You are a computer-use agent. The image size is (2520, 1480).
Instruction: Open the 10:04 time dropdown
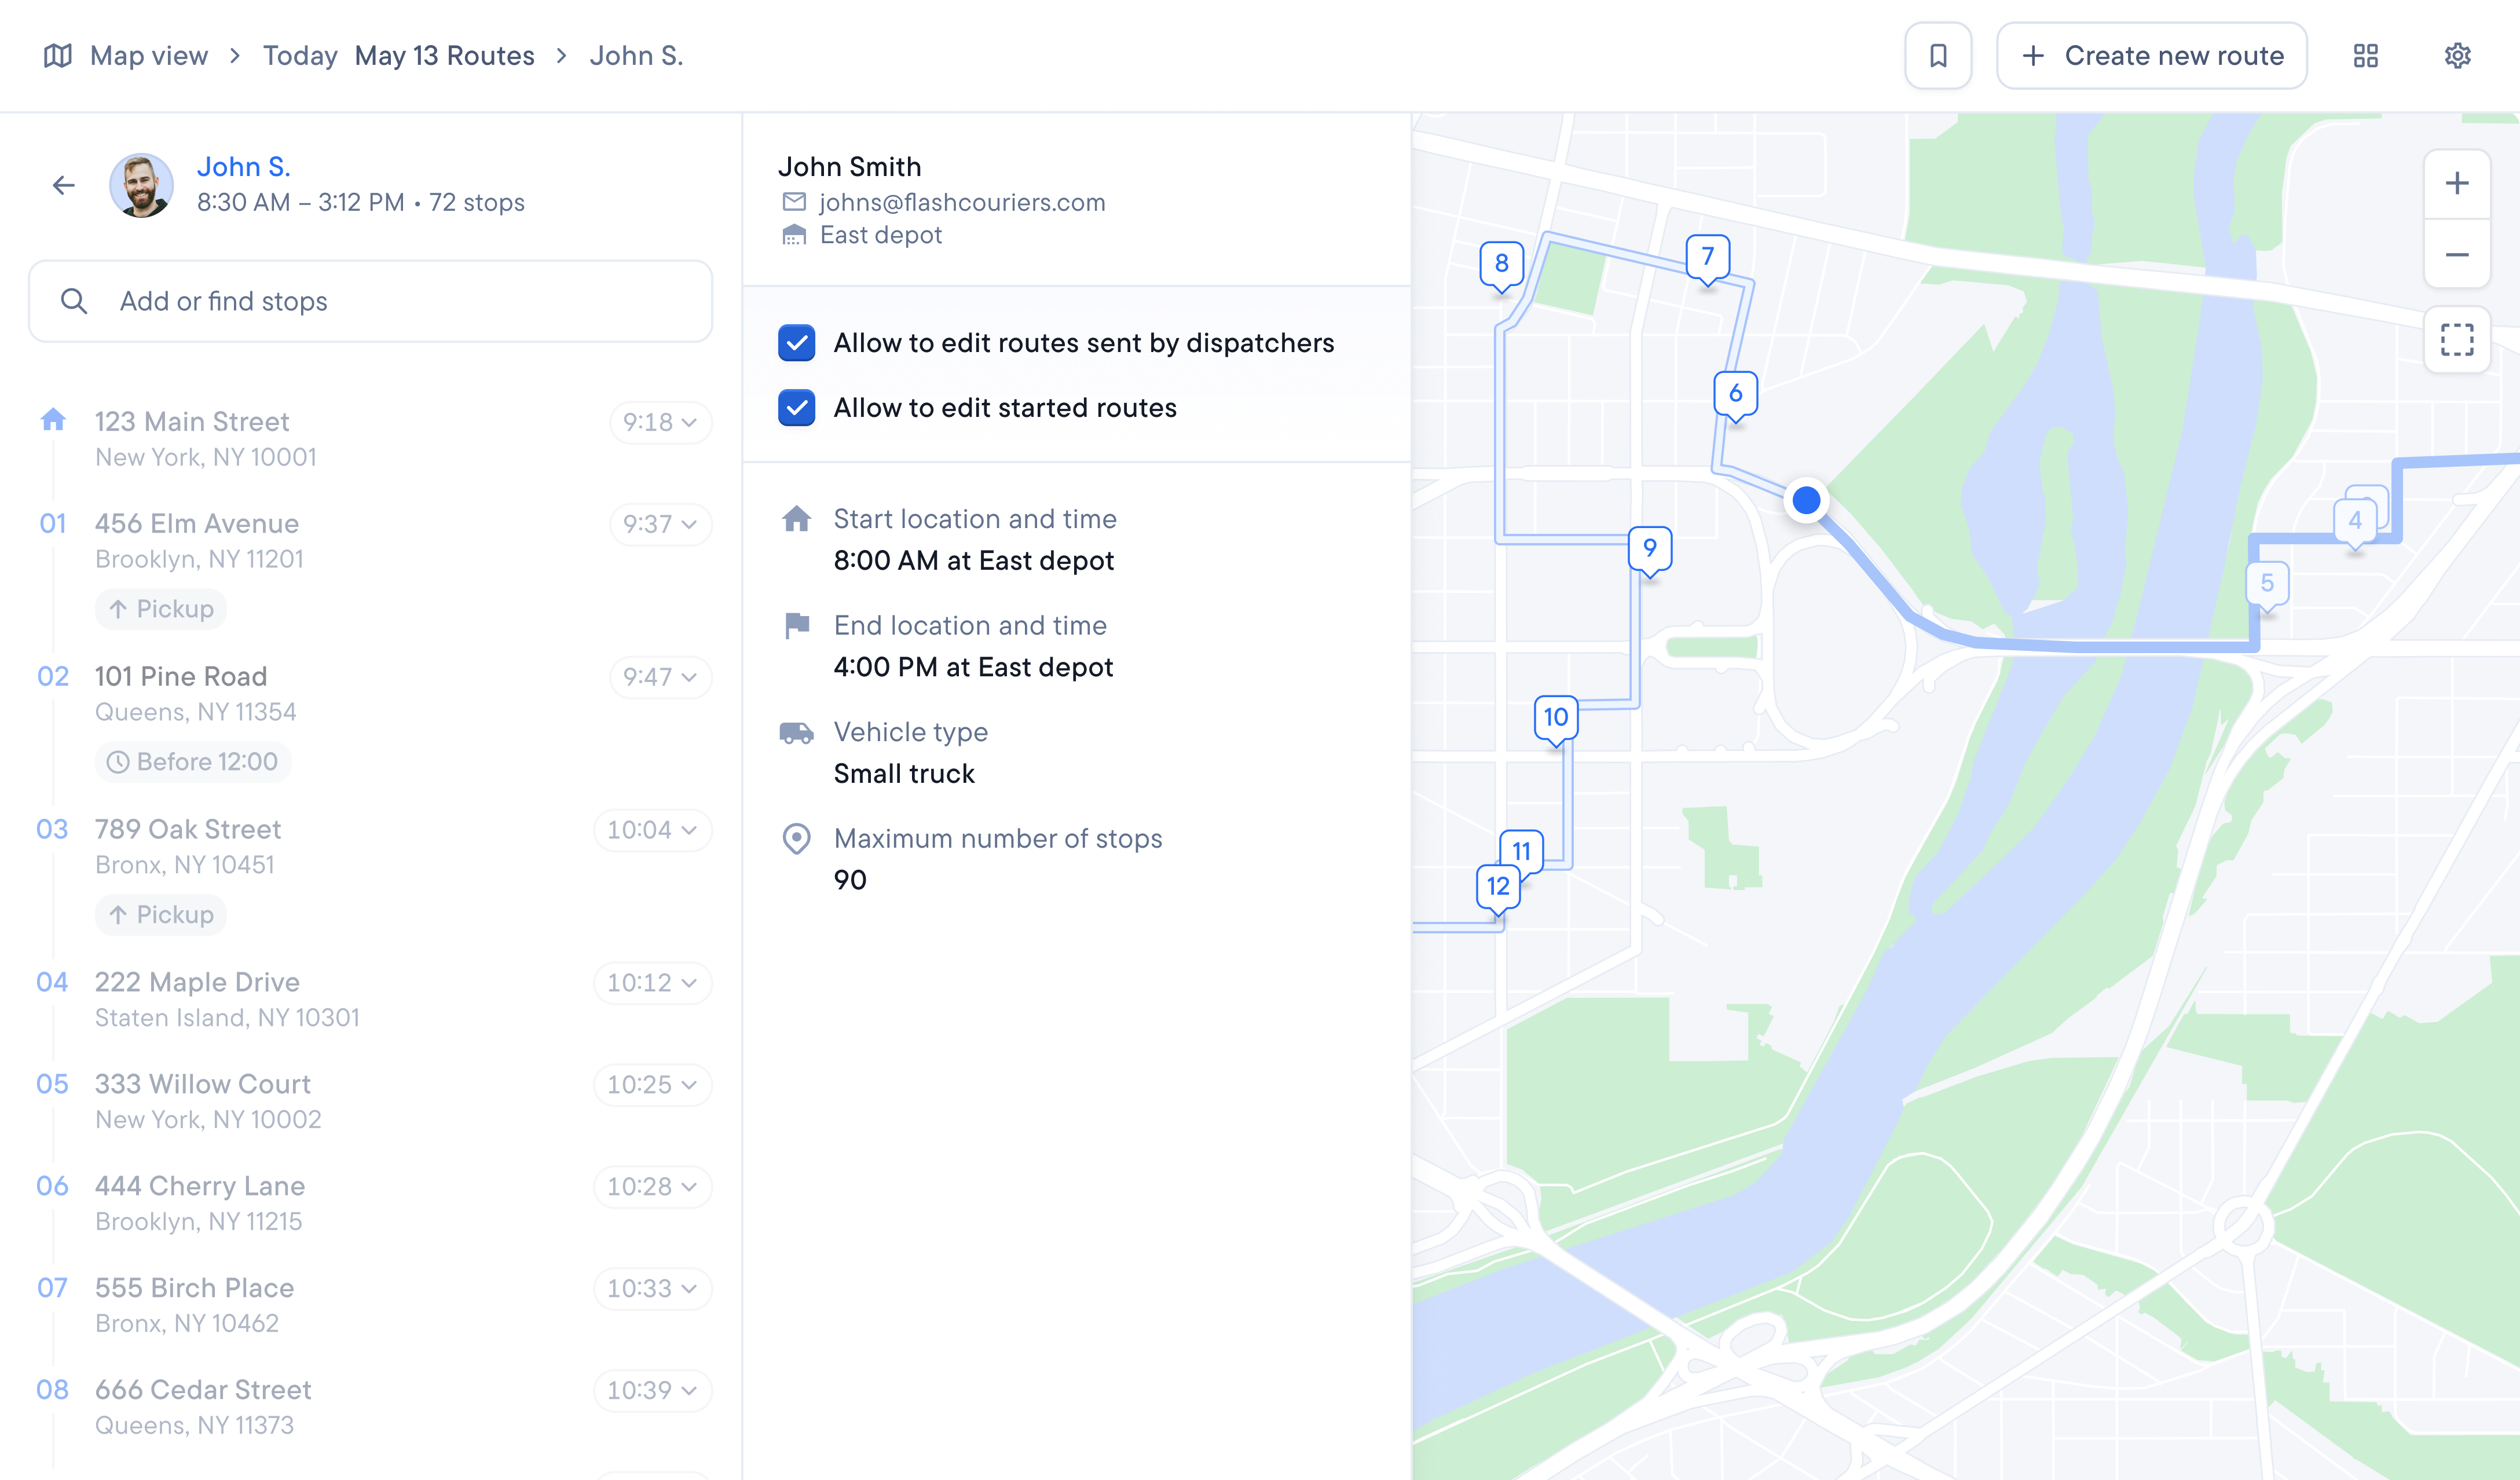pos(652,830)
